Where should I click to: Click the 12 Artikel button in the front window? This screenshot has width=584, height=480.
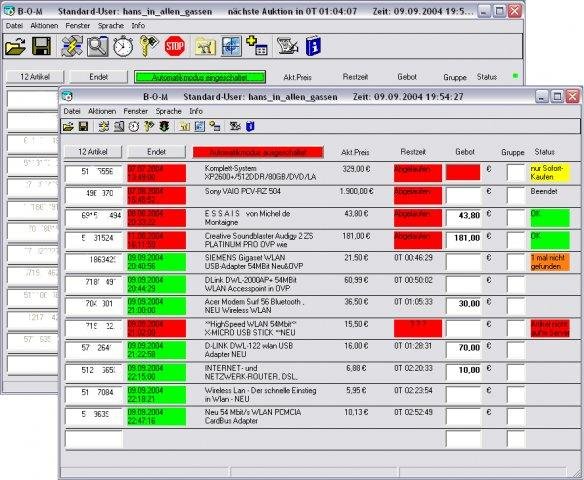click(93, 152)
